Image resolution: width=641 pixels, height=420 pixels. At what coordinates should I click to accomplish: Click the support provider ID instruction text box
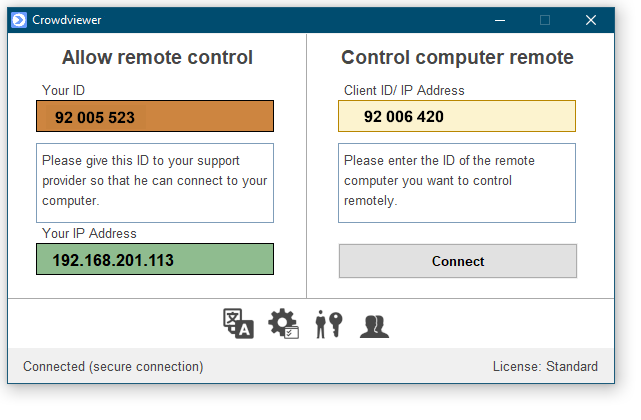pos(155,182)
